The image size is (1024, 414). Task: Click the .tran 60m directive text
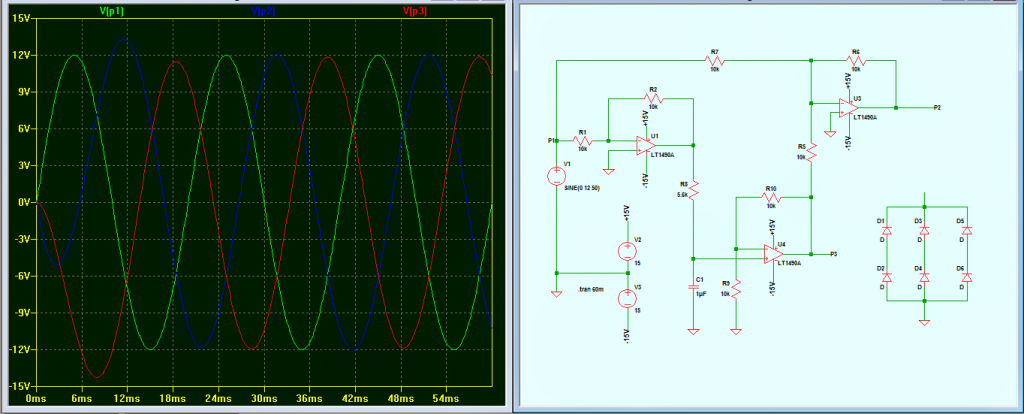tap(592, 289)
